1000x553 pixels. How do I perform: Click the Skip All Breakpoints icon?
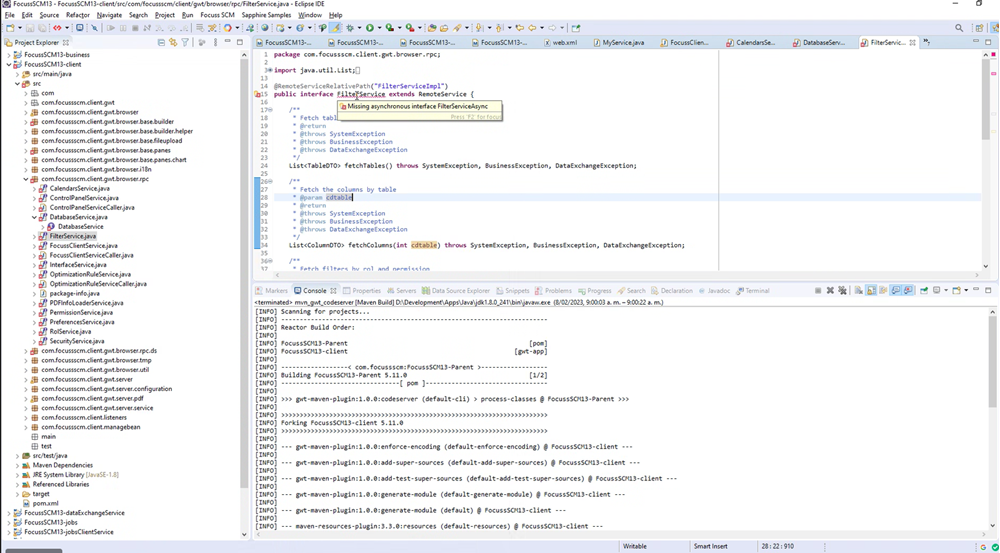(x=94, y=28)
